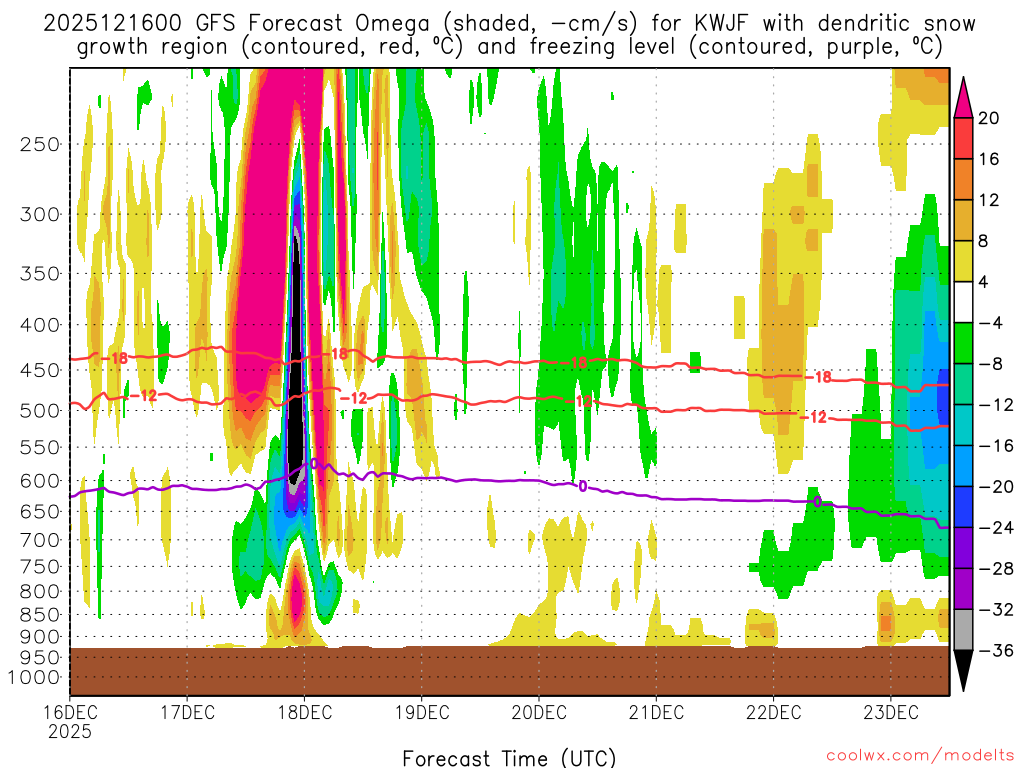Click the chart title first line text

pyautogui.click(x=509, y=24)
